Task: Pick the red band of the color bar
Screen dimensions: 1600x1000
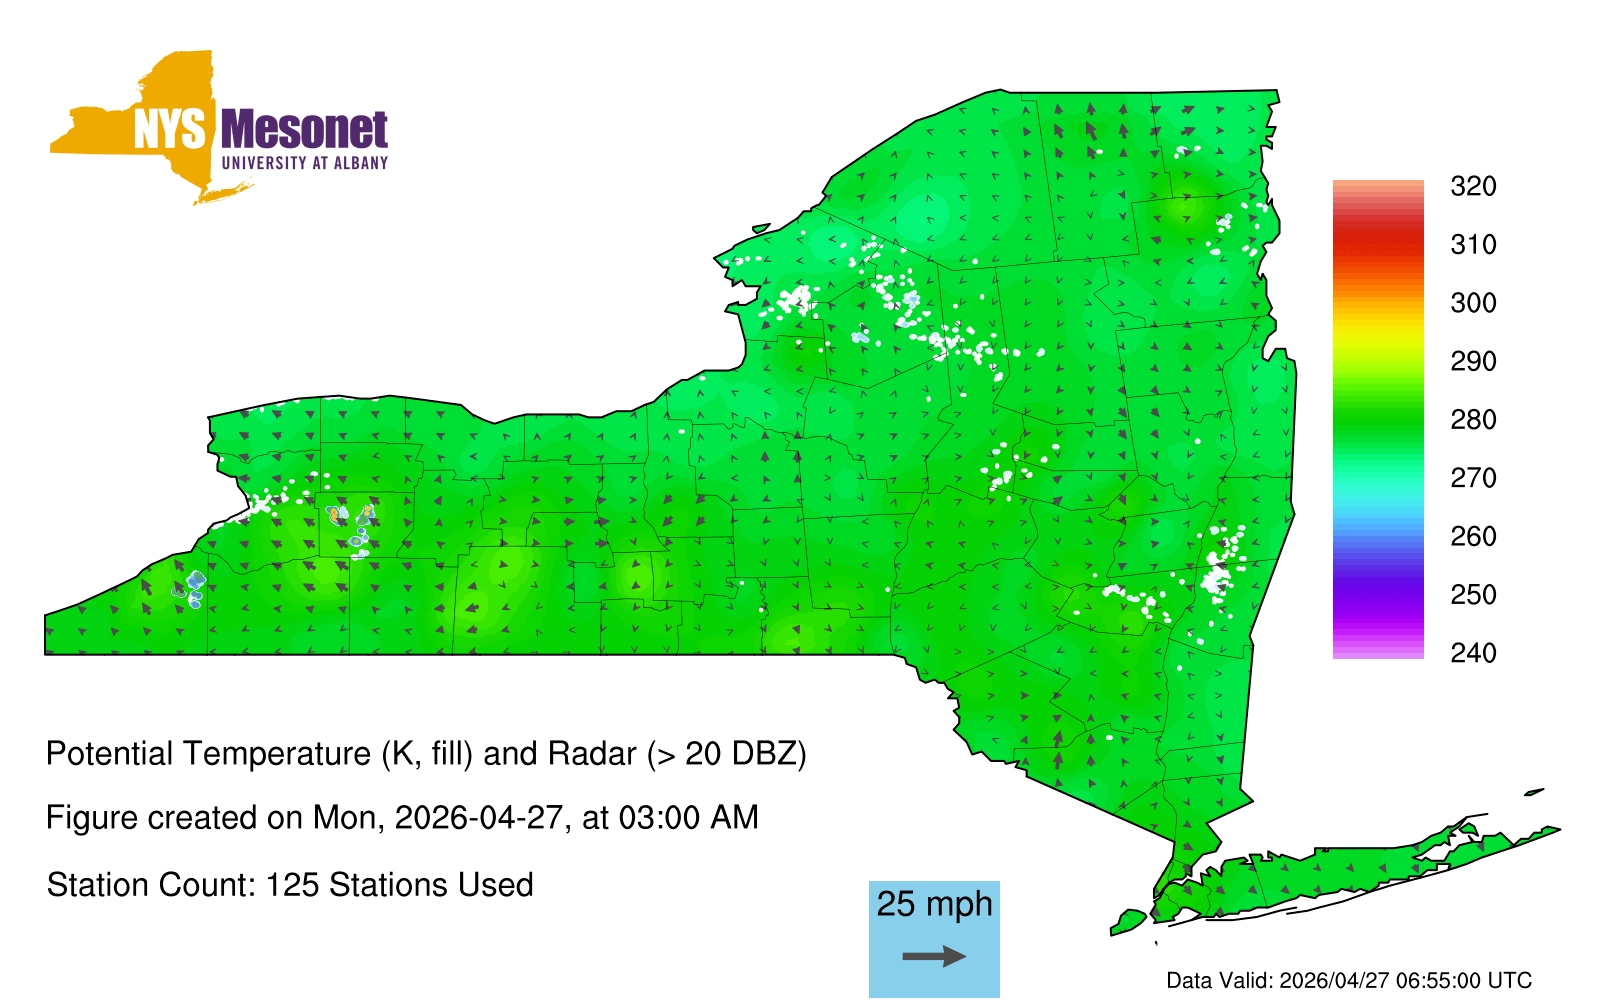Action: (x=1377, y=238)
